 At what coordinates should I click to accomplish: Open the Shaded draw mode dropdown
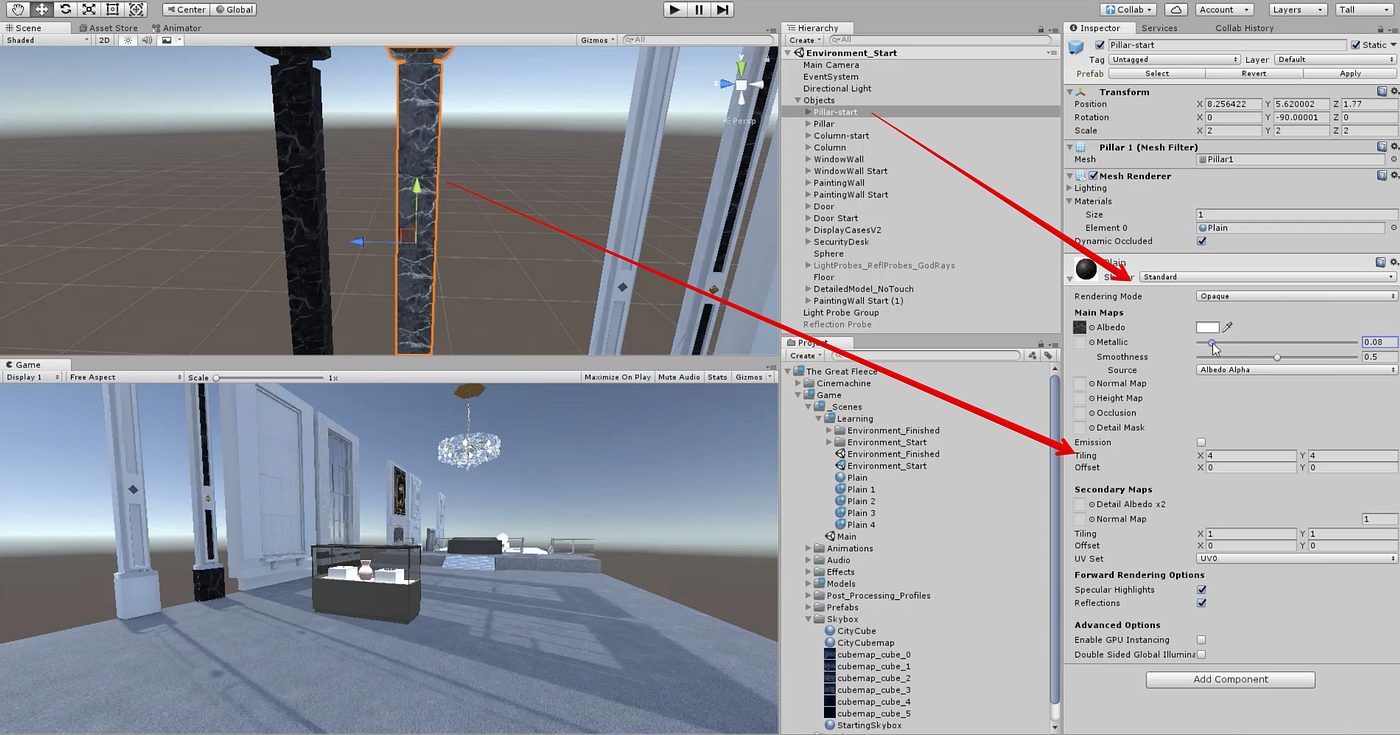(x=46, y=40)
